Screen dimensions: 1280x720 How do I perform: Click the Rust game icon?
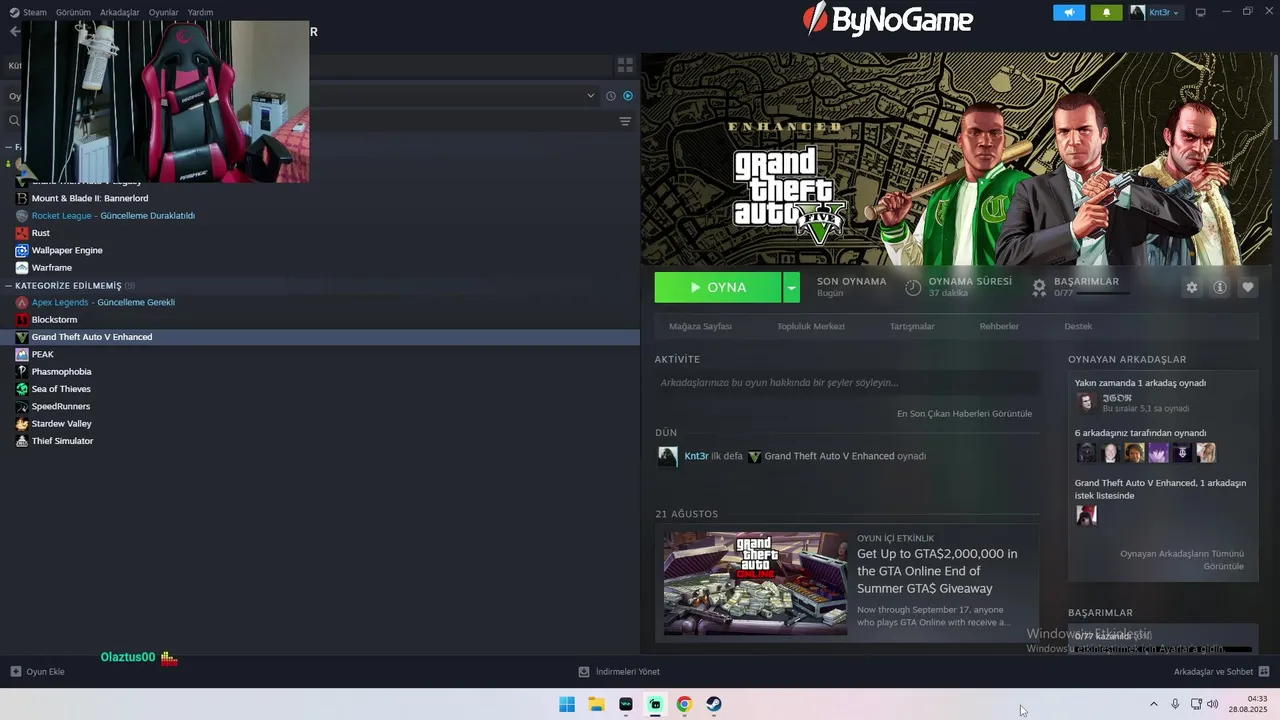[x=22, y=233]
